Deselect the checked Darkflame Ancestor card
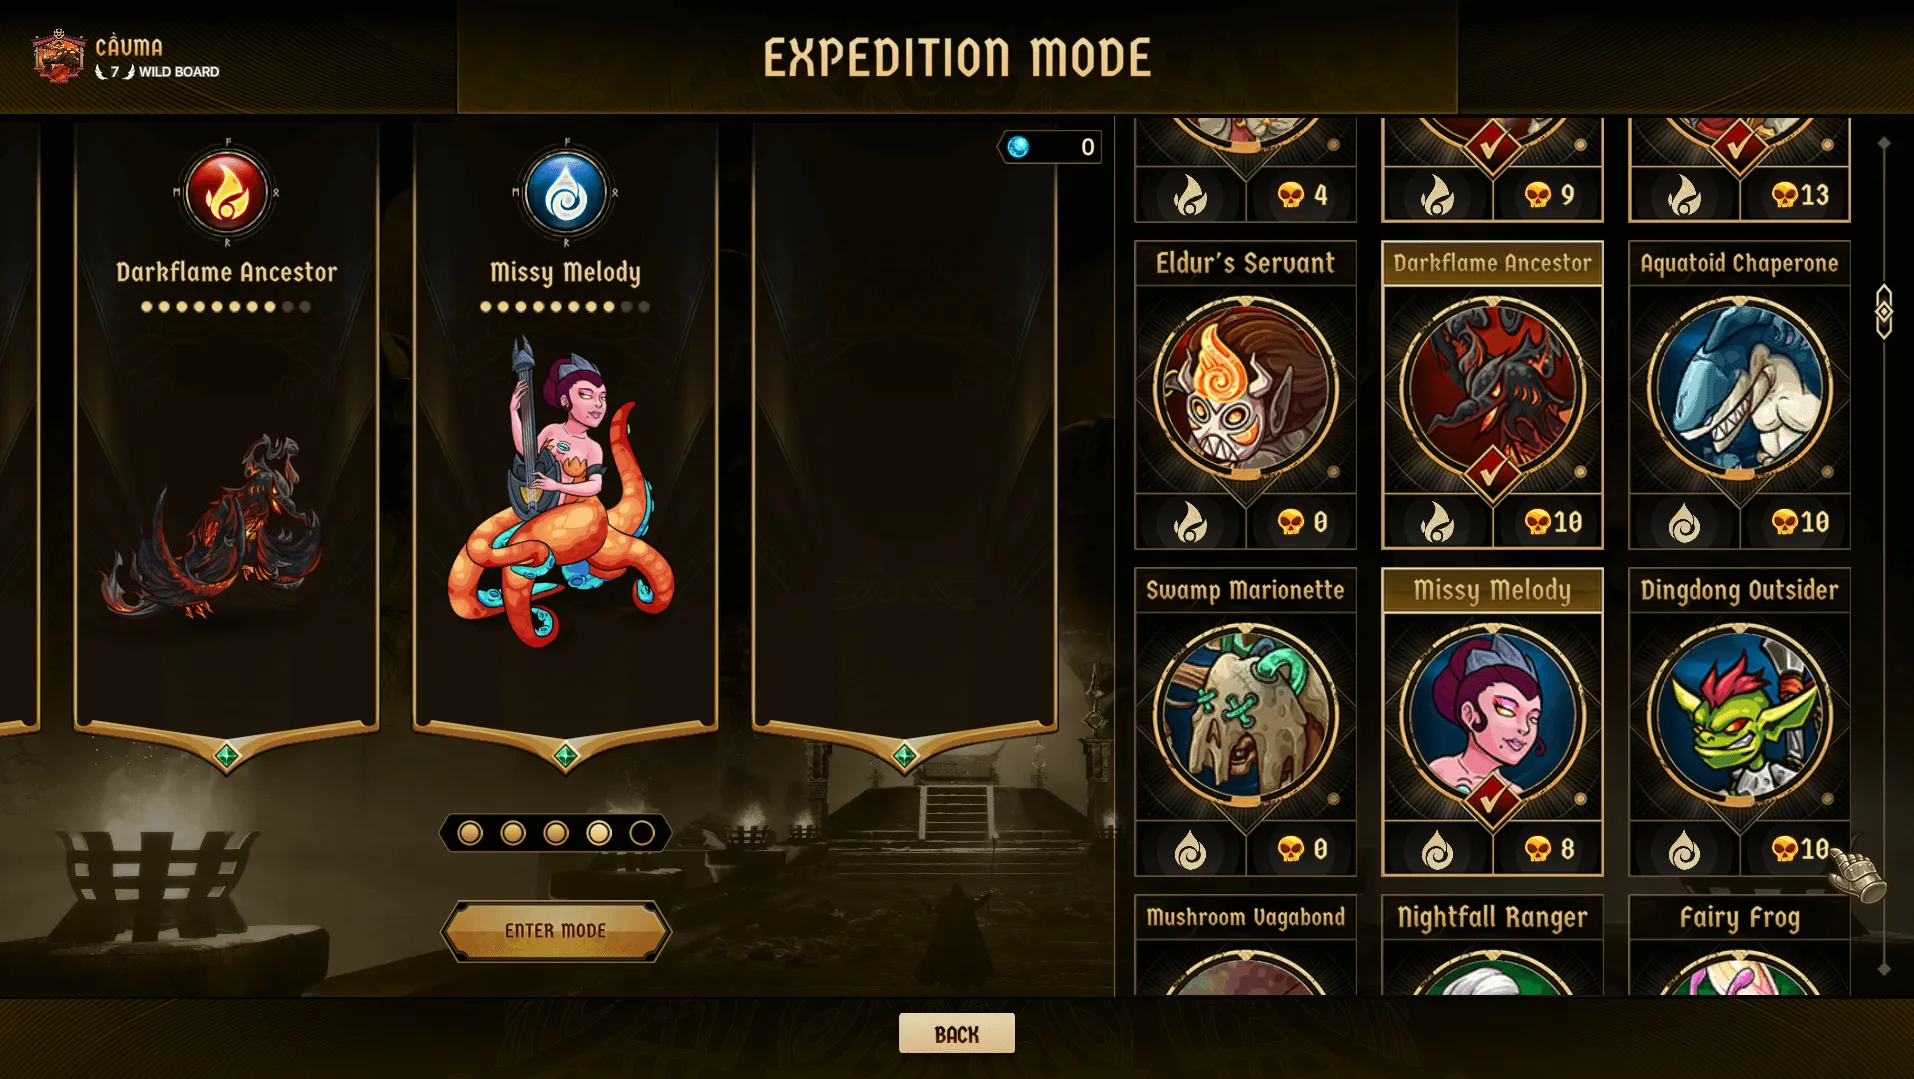Viewport: 1914px width, 1079px height. coord(1492,394)
